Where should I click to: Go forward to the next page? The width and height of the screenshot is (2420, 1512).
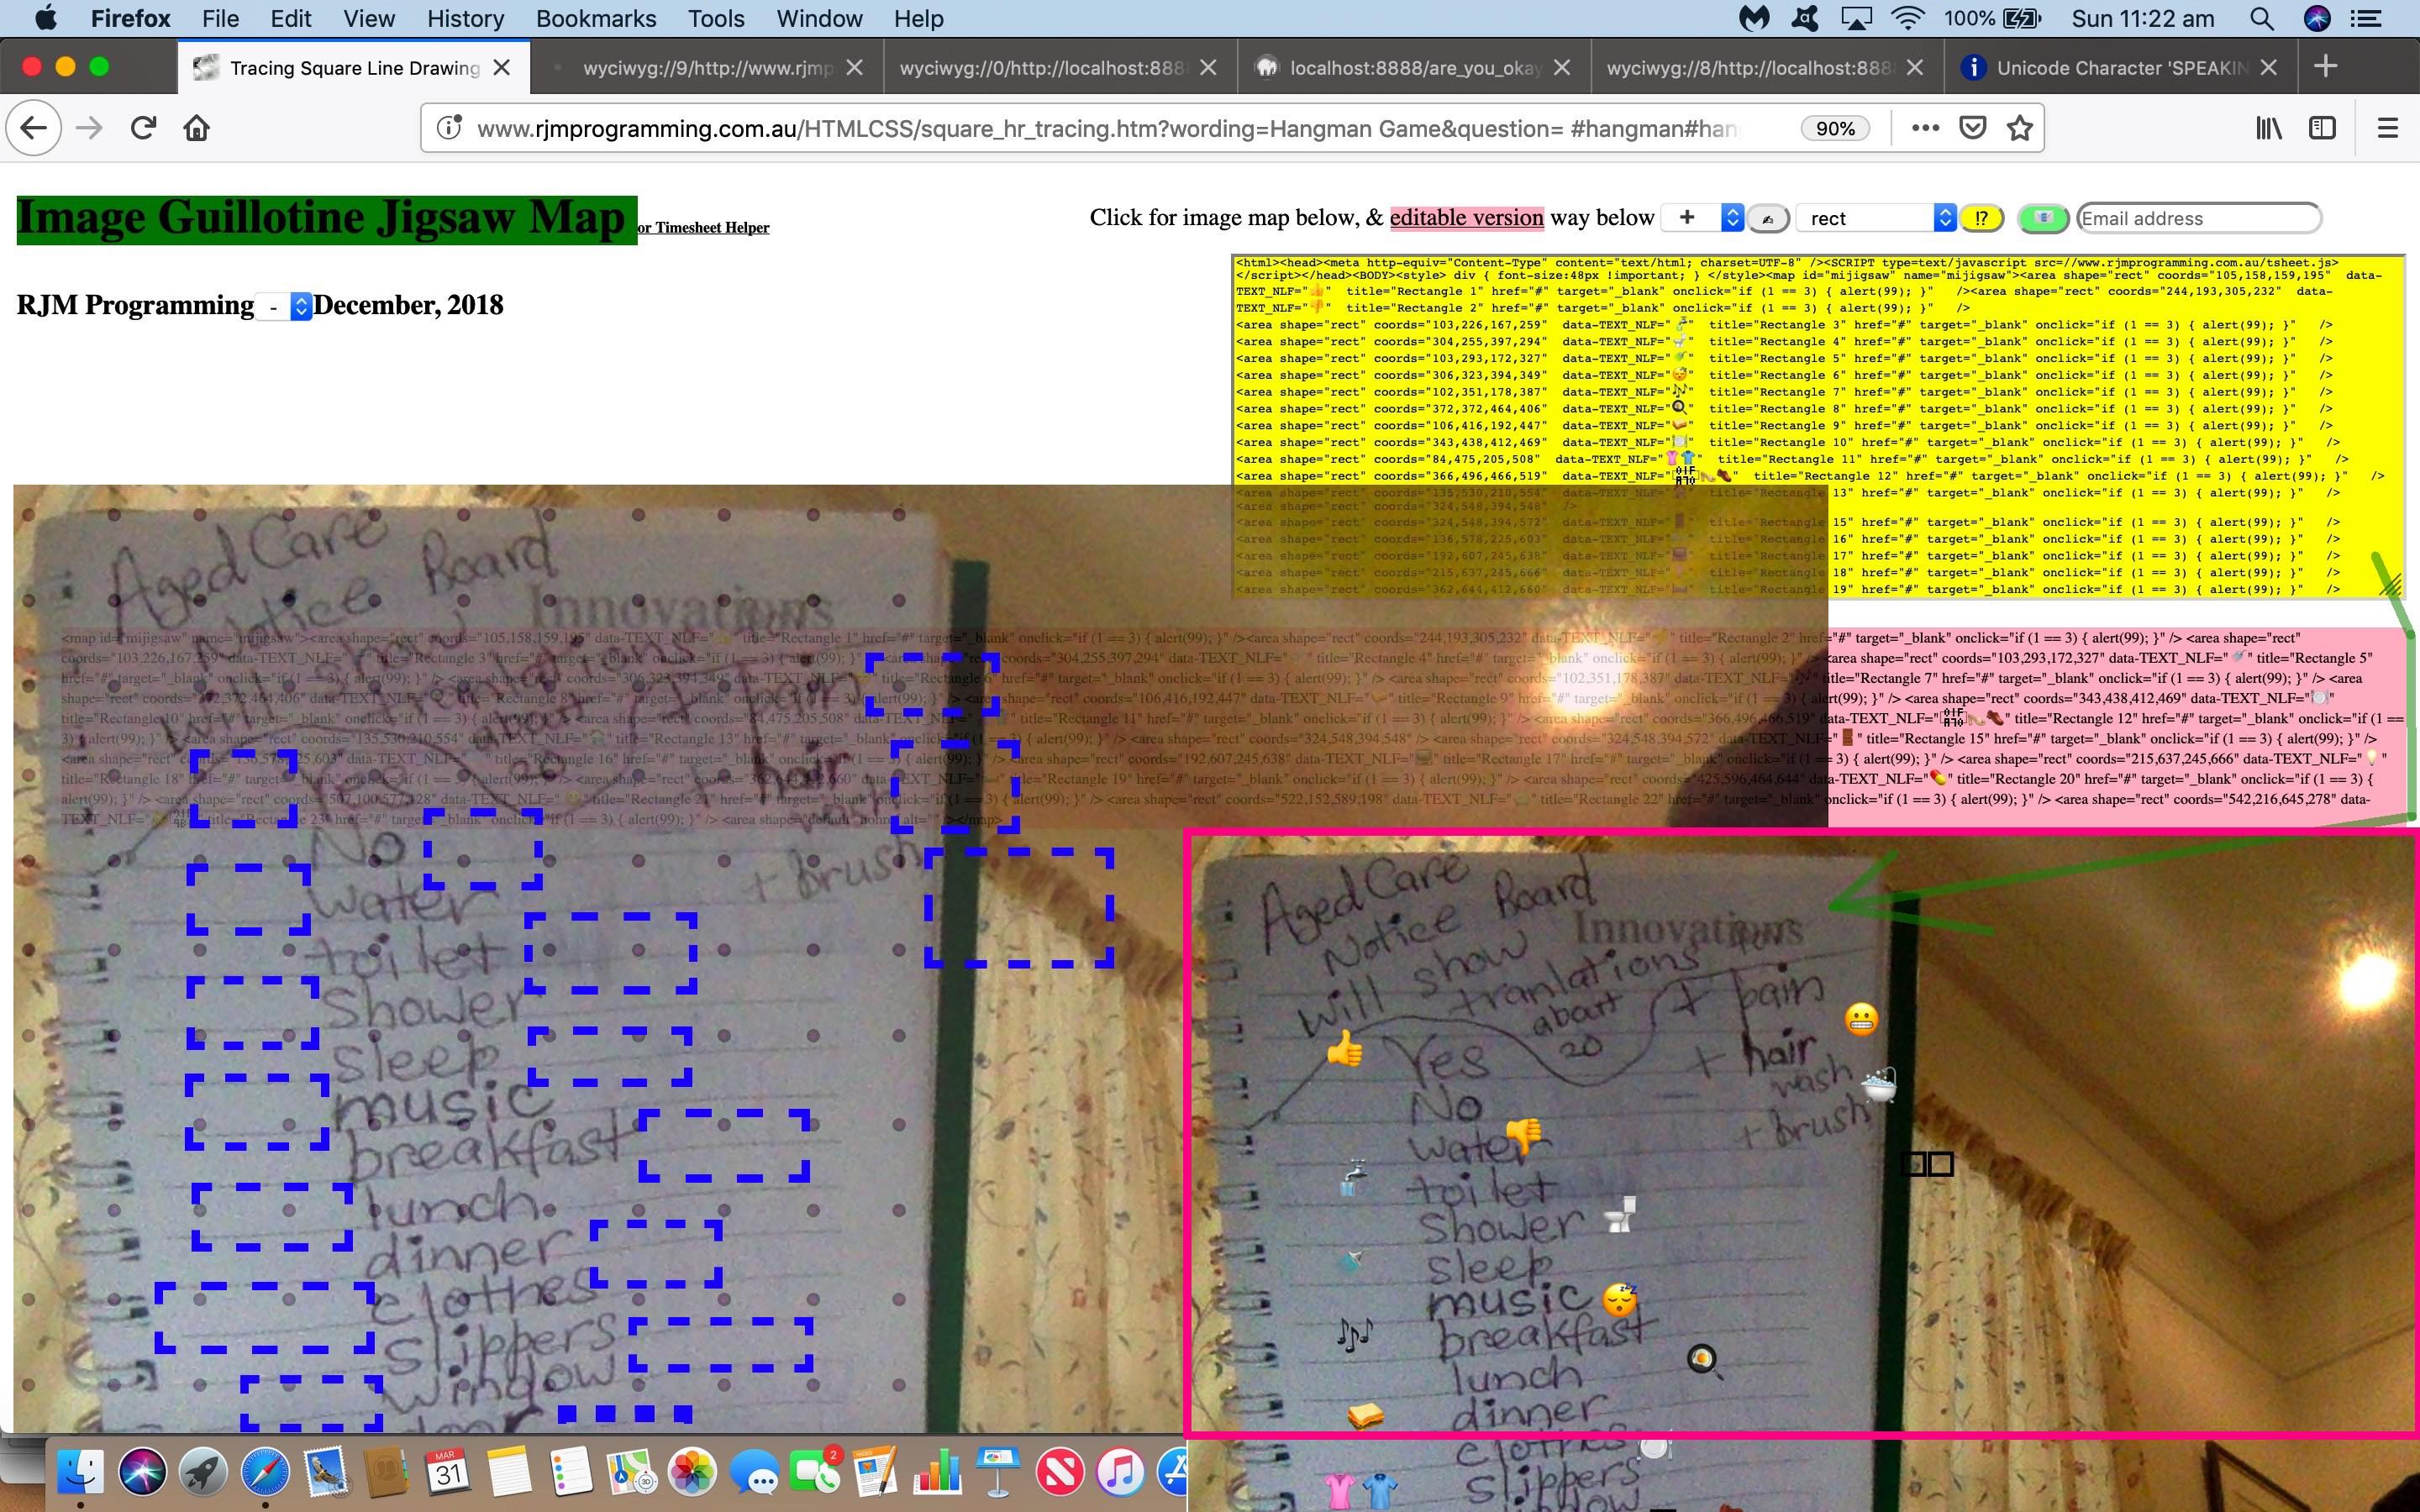coord(89,128)
